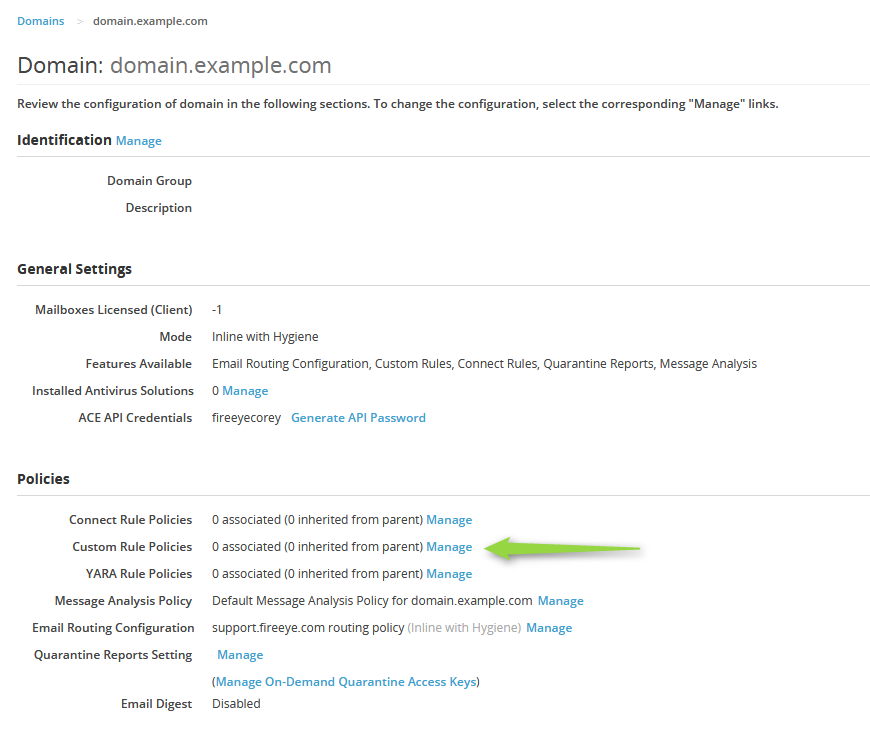Select the fireeyecorey API credentials value
870x742 pixels.
(x=246, y=417)
